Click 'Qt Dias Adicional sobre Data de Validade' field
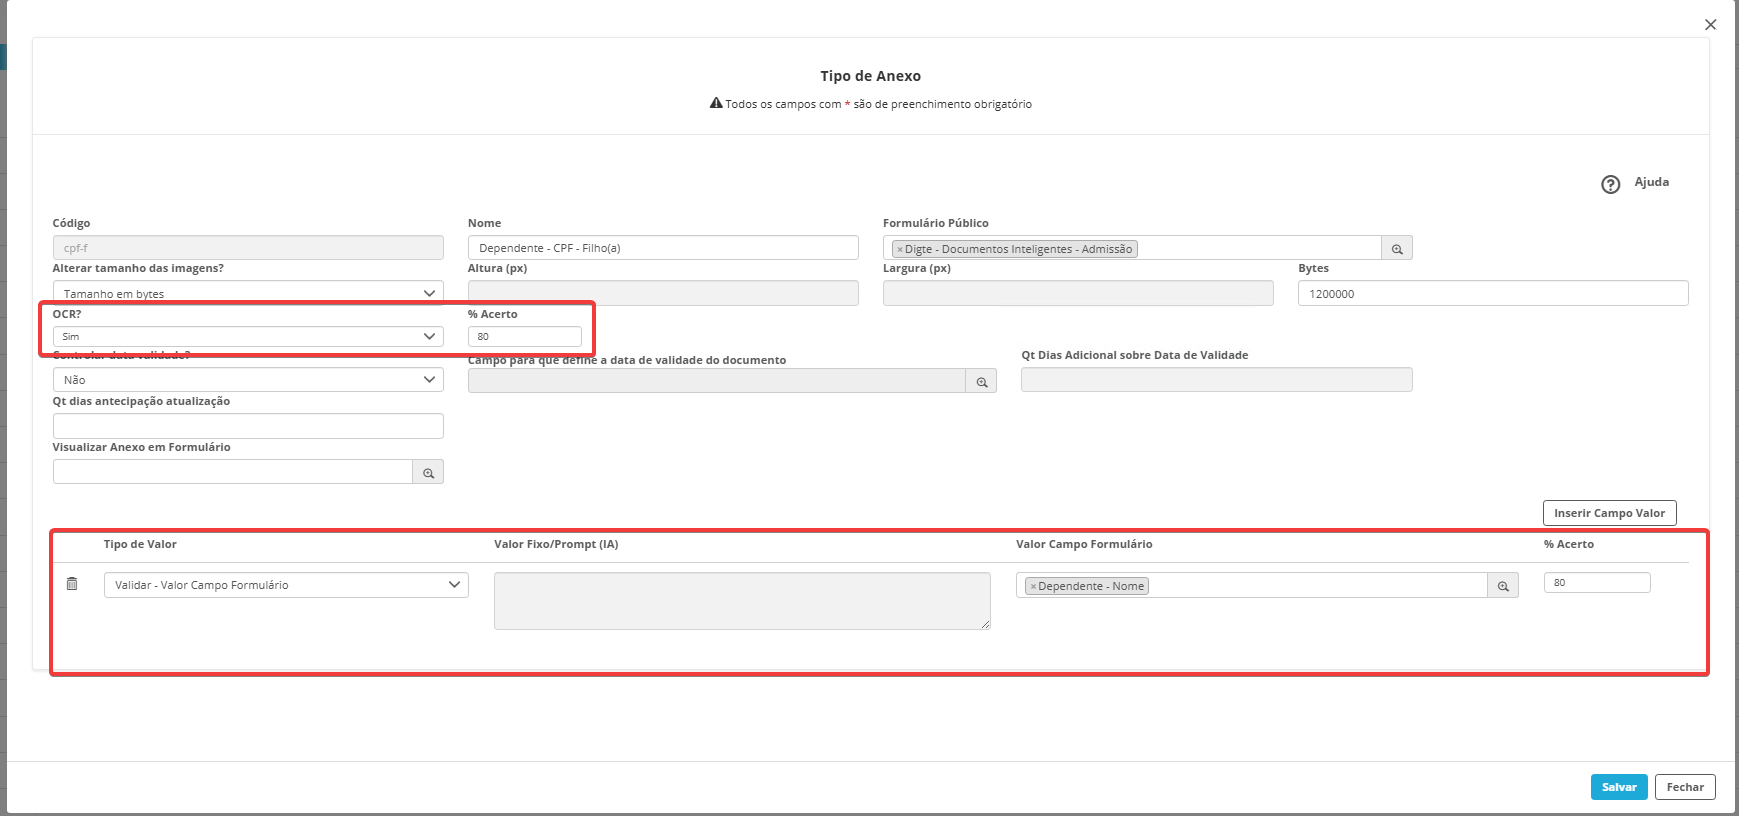Viewport: 1739px width, 816px height. click(1216, 380)
